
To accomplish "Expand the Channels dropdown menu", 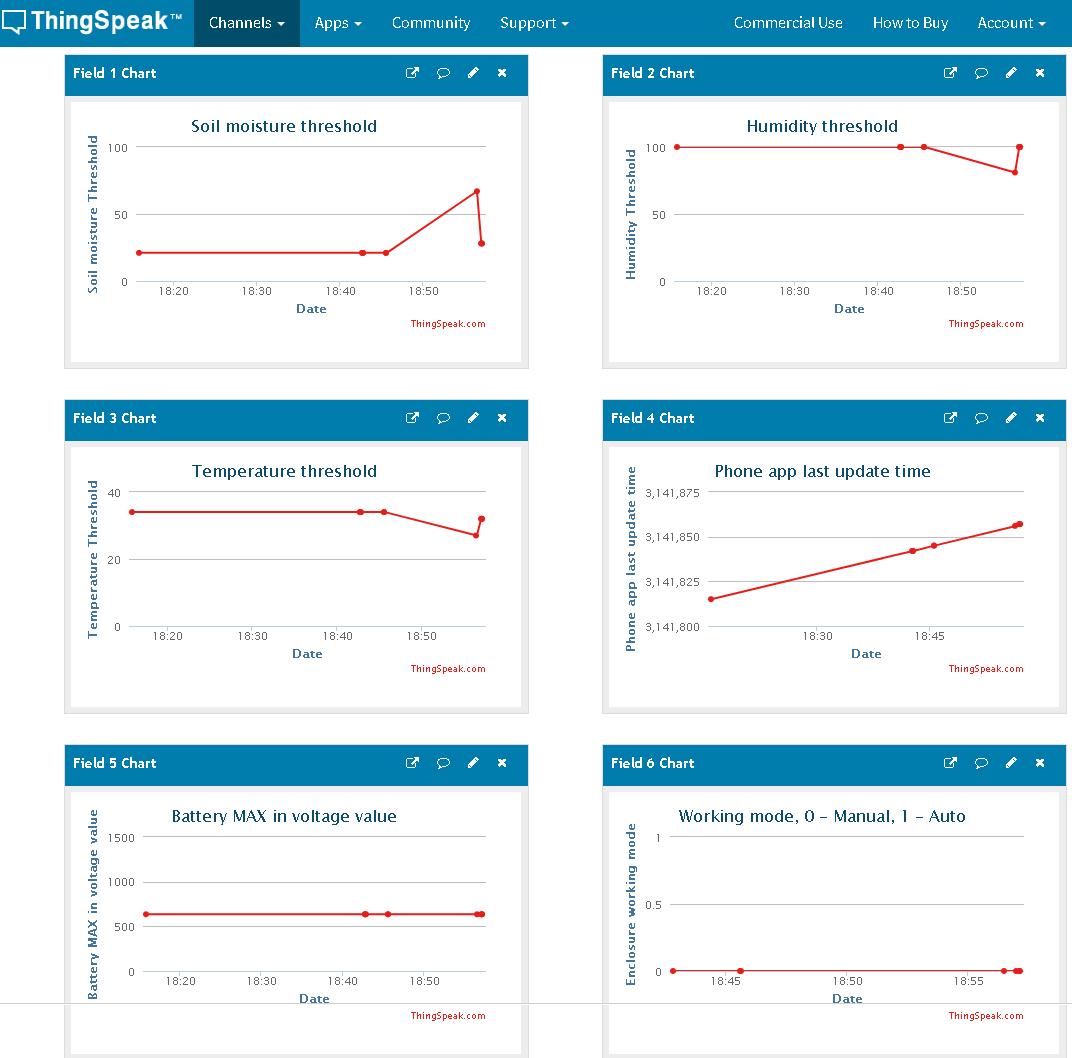I will tap(246, 23).
